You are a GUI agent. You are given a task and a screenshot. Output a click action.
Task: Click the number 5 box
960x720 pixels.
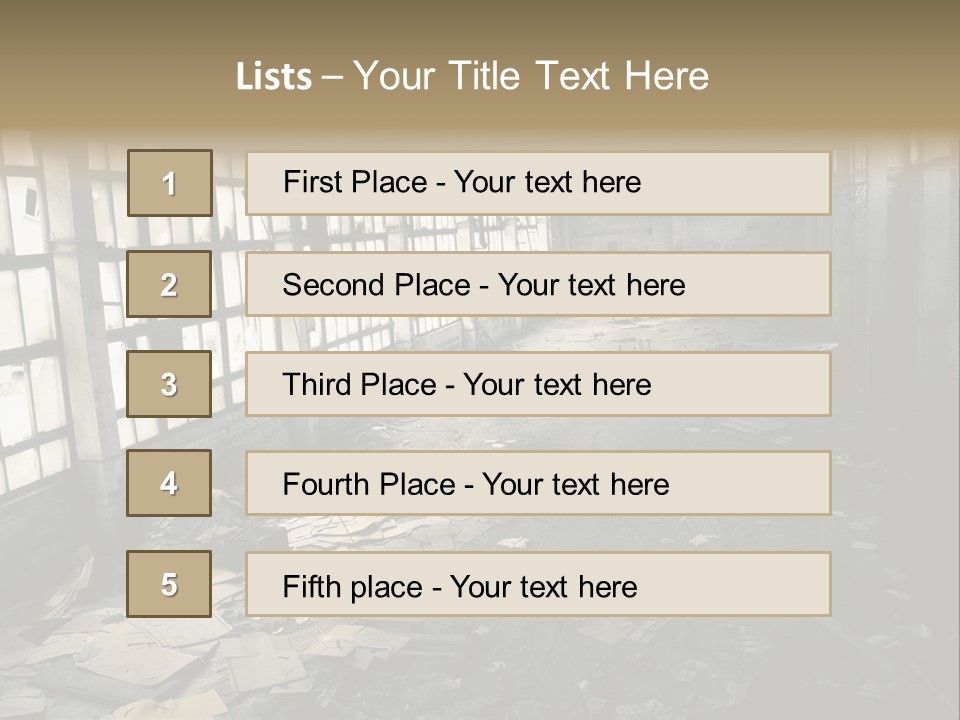click(169, 584)
